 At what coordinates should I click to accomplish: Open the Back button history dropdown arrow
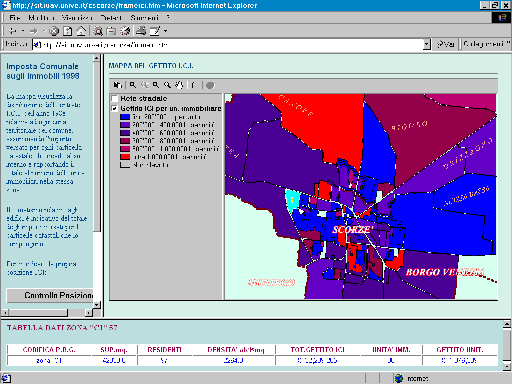pos(23,31)
